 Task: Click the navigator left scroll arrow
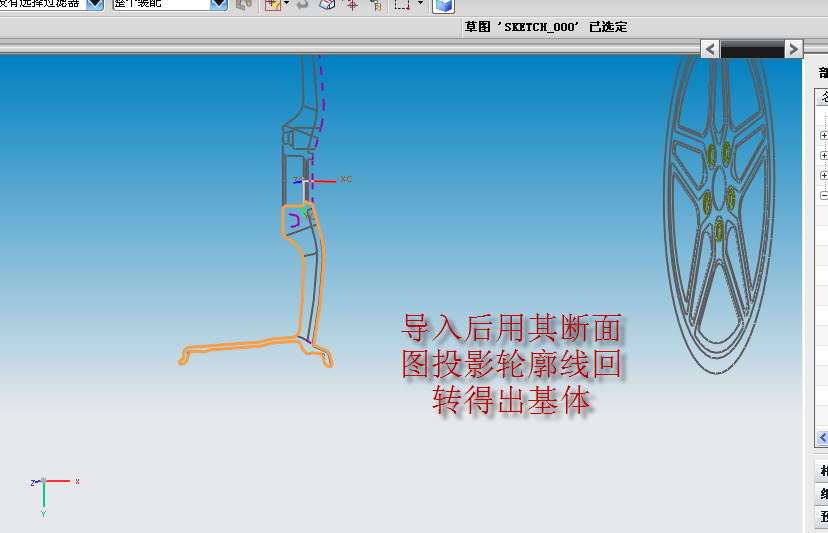tap(823, 437)
